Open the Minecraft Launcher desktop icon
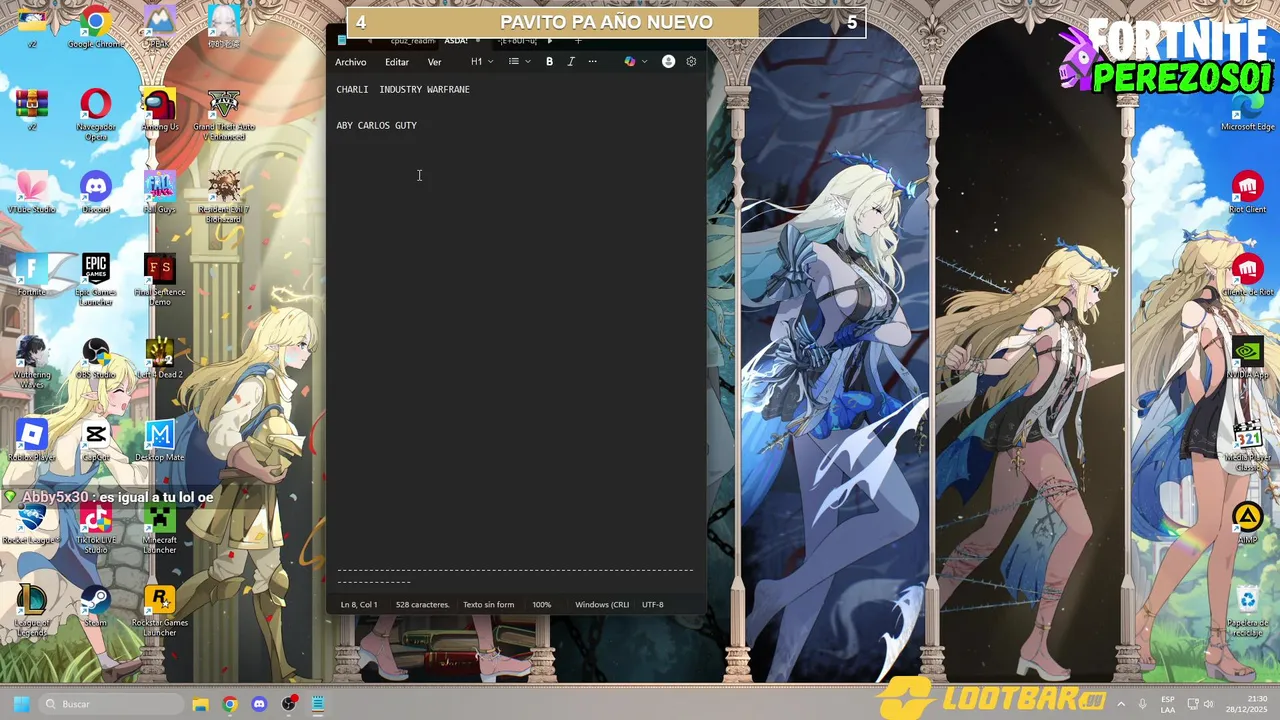1280x720 pixels. [160, 527]
